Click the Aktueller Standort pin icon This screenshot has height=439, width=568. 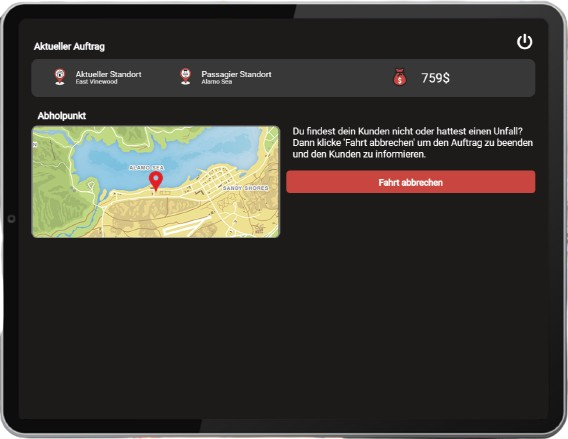(60, 77)
